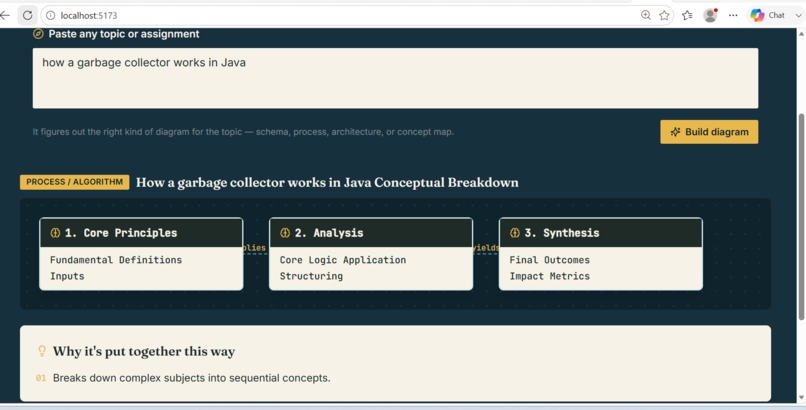Screen dimensions: 806x410
Task: Click the Impact Metrics row
Action: click(x=549, y=276)
